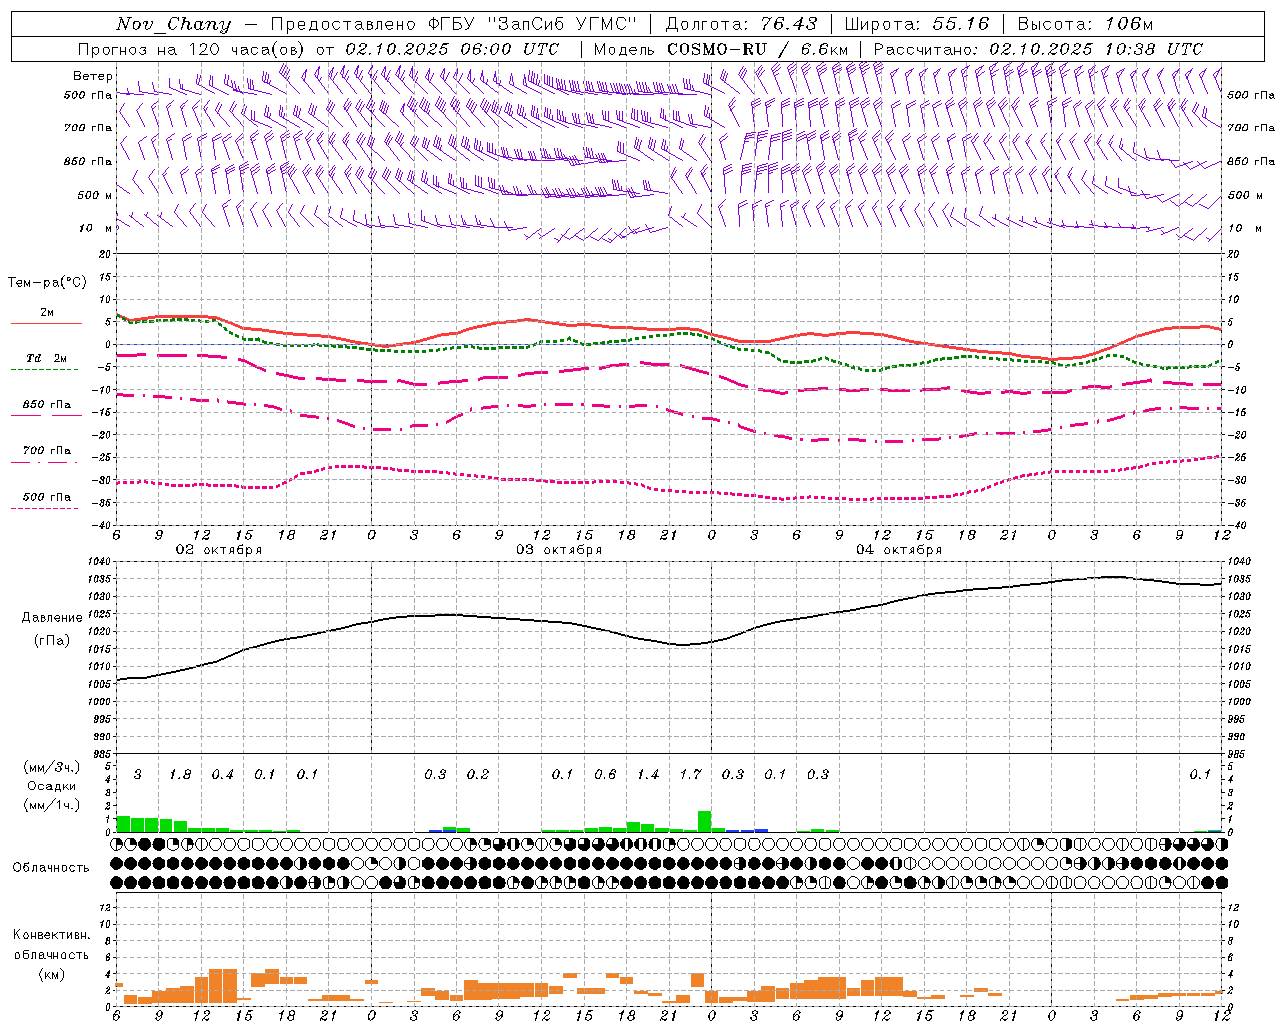Click the "03 октября" date label

tap(559, 550)
